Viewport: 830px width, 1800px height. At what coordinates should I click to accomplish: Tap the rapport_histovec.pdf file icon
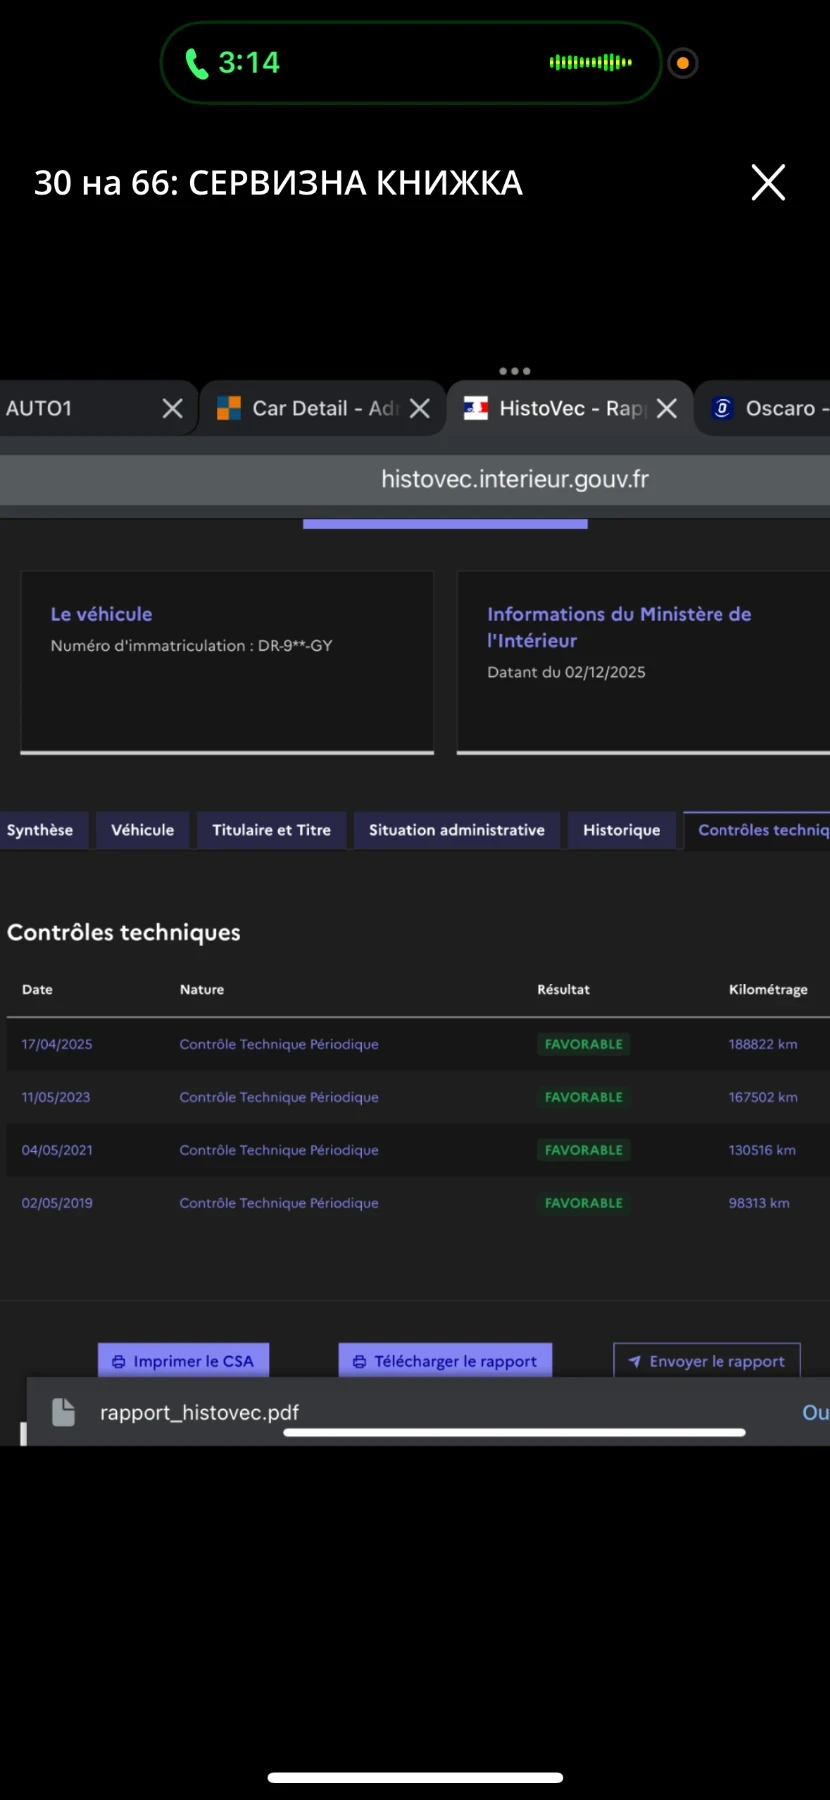coord(64,1412)
